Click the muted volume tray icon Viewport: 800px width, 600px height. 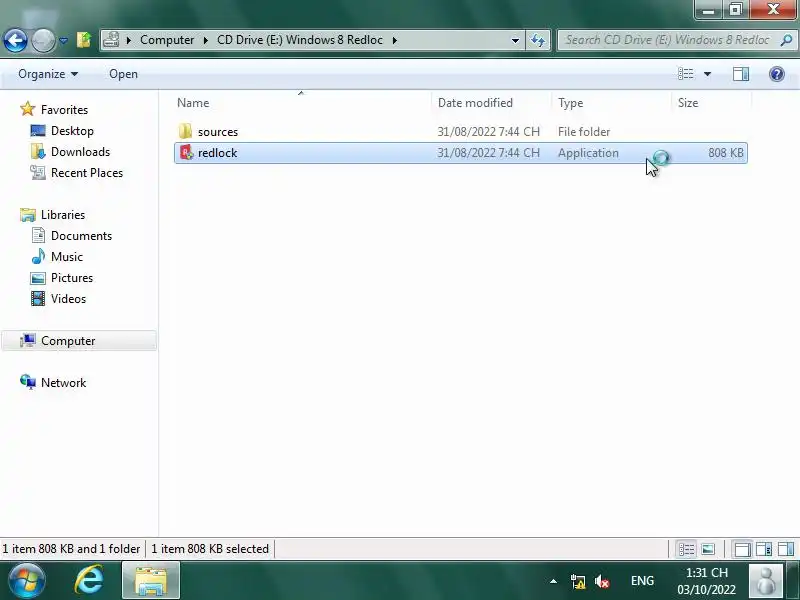602,581
